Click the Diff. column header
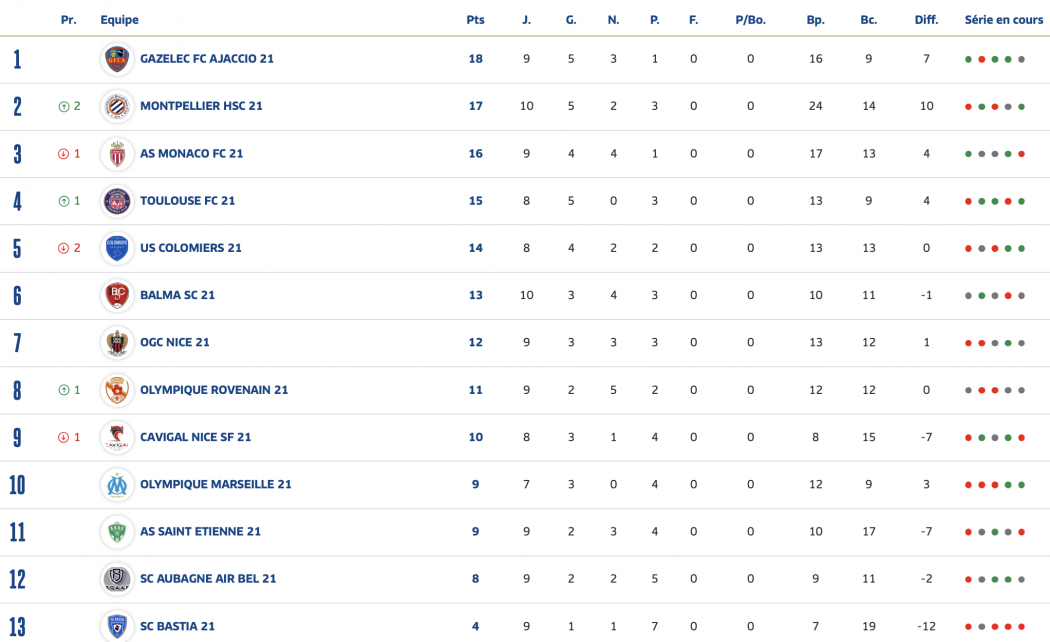 926,20
